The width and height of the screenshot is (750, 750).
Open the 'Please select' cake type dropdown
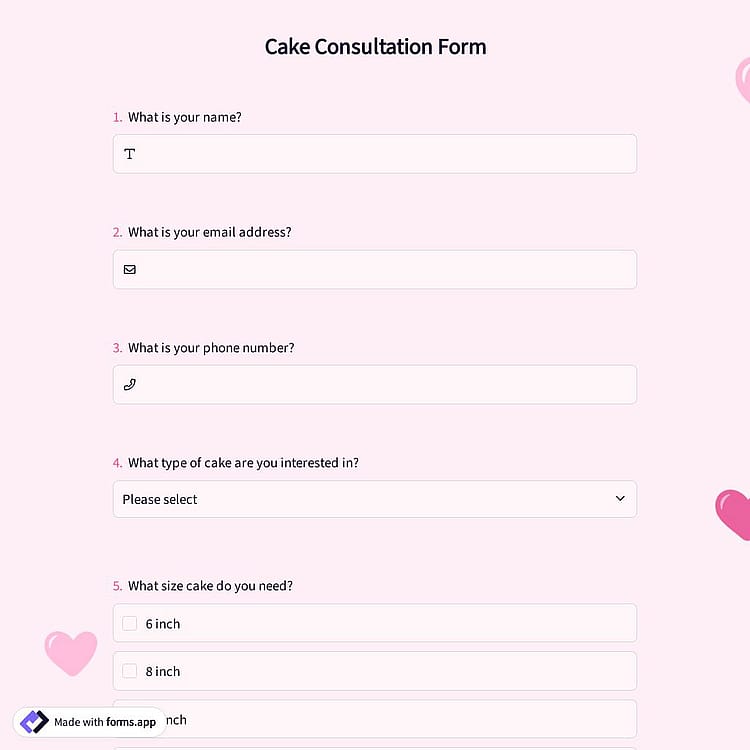375,499
